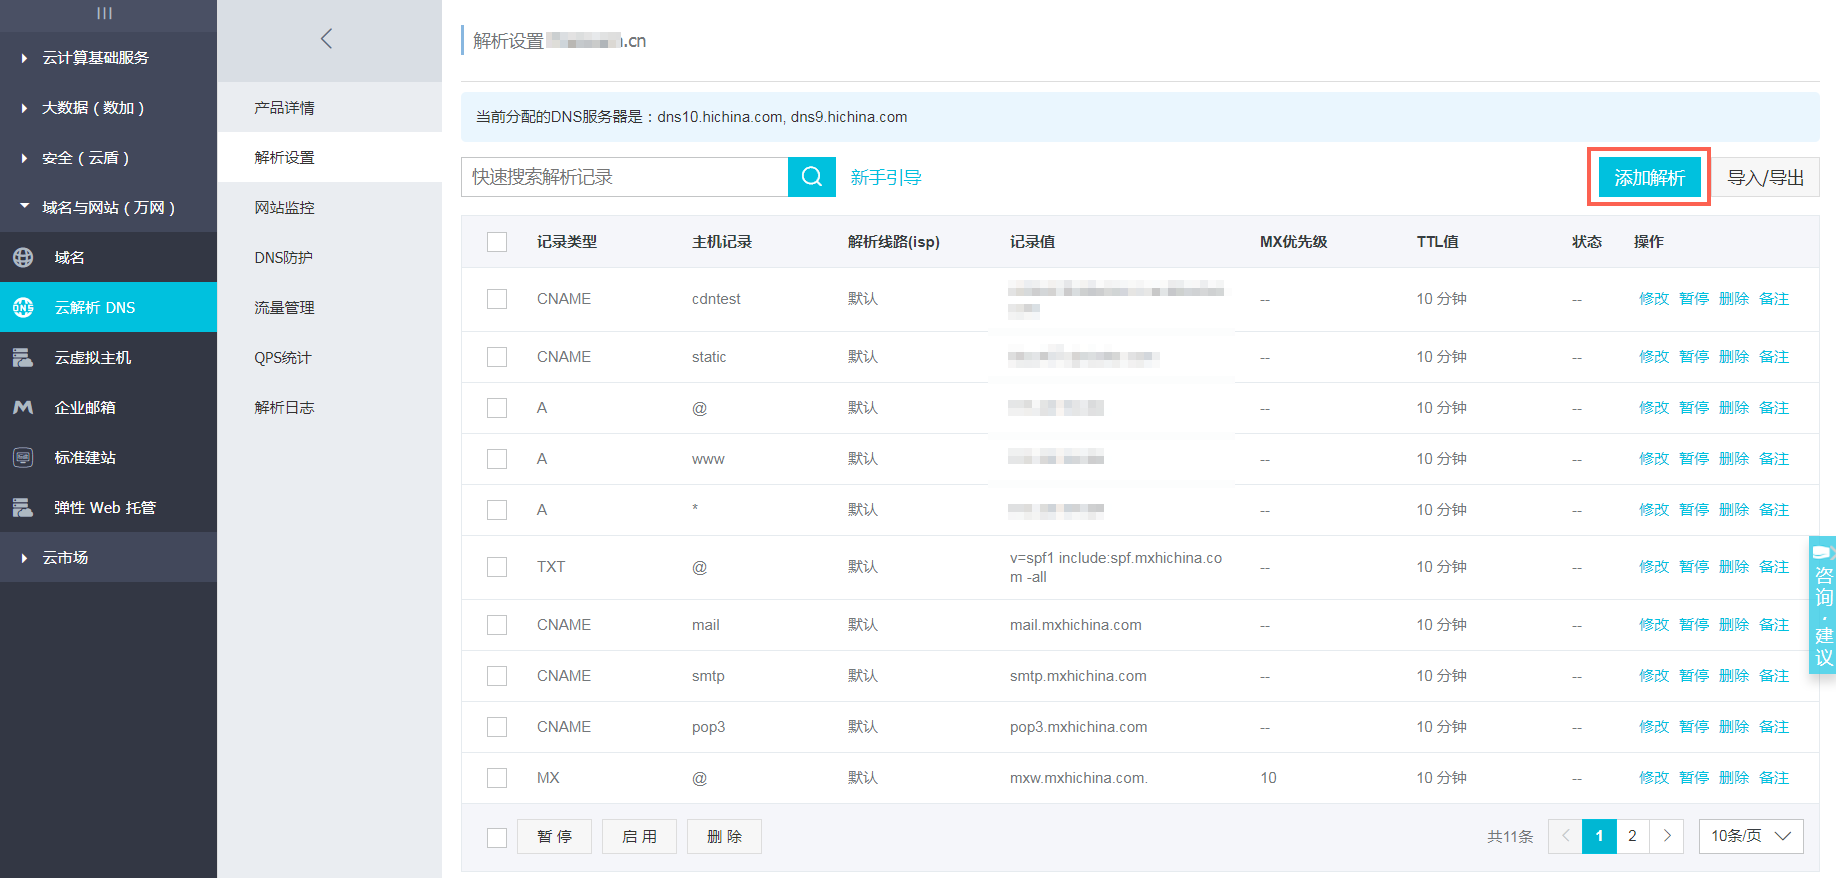The width and height of the screenshot is (1836, 878).
Task: Open 网站监控 menu item
Action: pos(330,207)
